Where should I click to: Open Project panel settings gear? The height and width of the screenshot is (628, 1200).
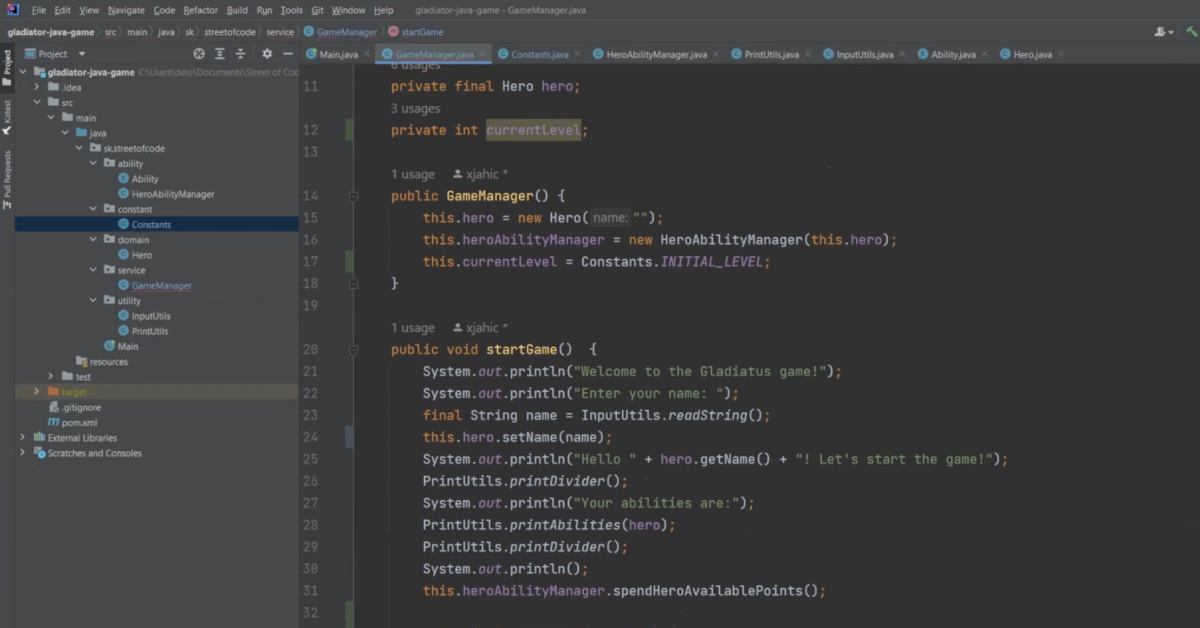pos(267,54)
